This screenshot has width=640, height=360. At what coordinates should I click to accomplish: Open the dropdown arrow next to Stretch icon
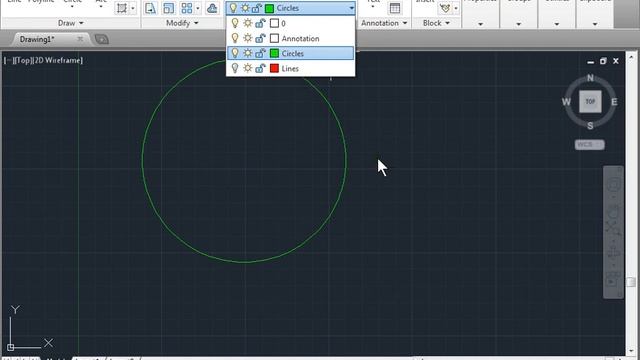coord(133,8)
